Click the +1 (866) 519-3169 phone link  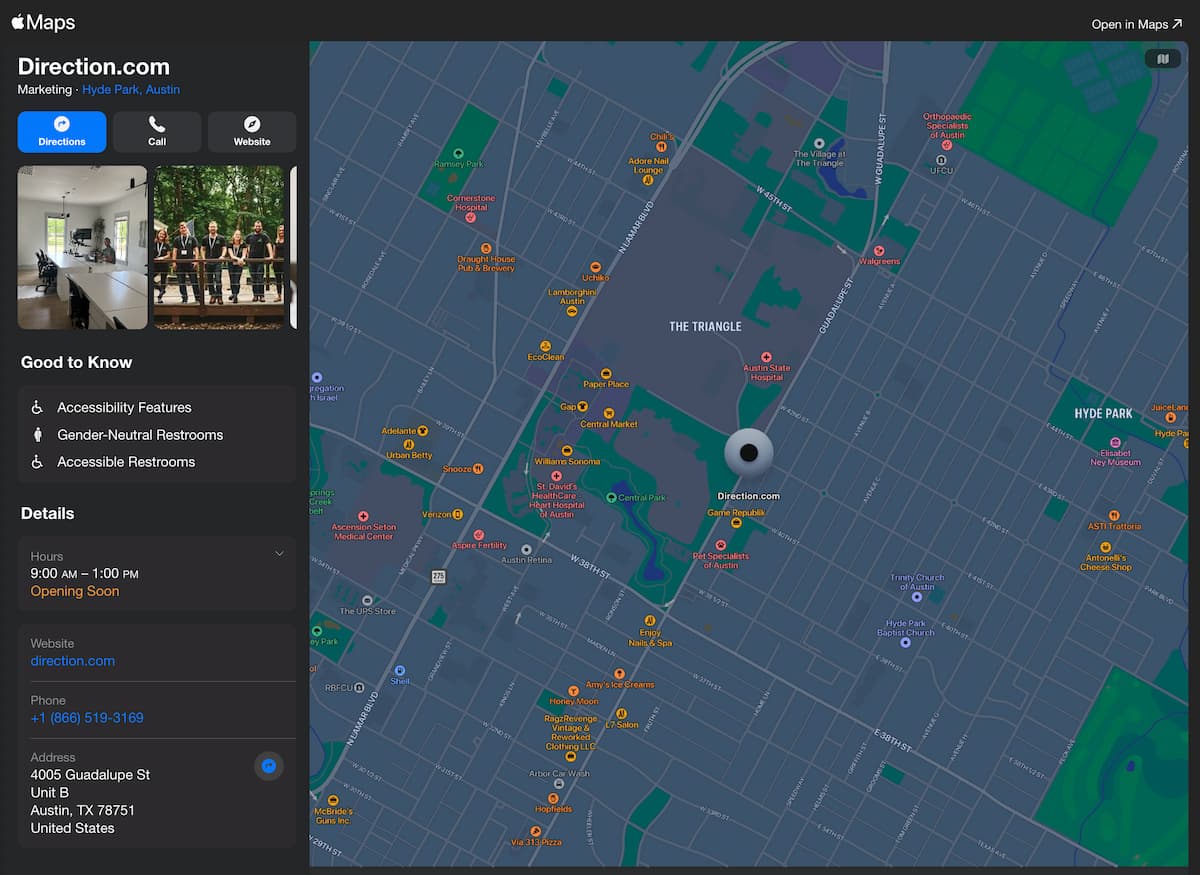pyautogui.click(x=87, y=718)
